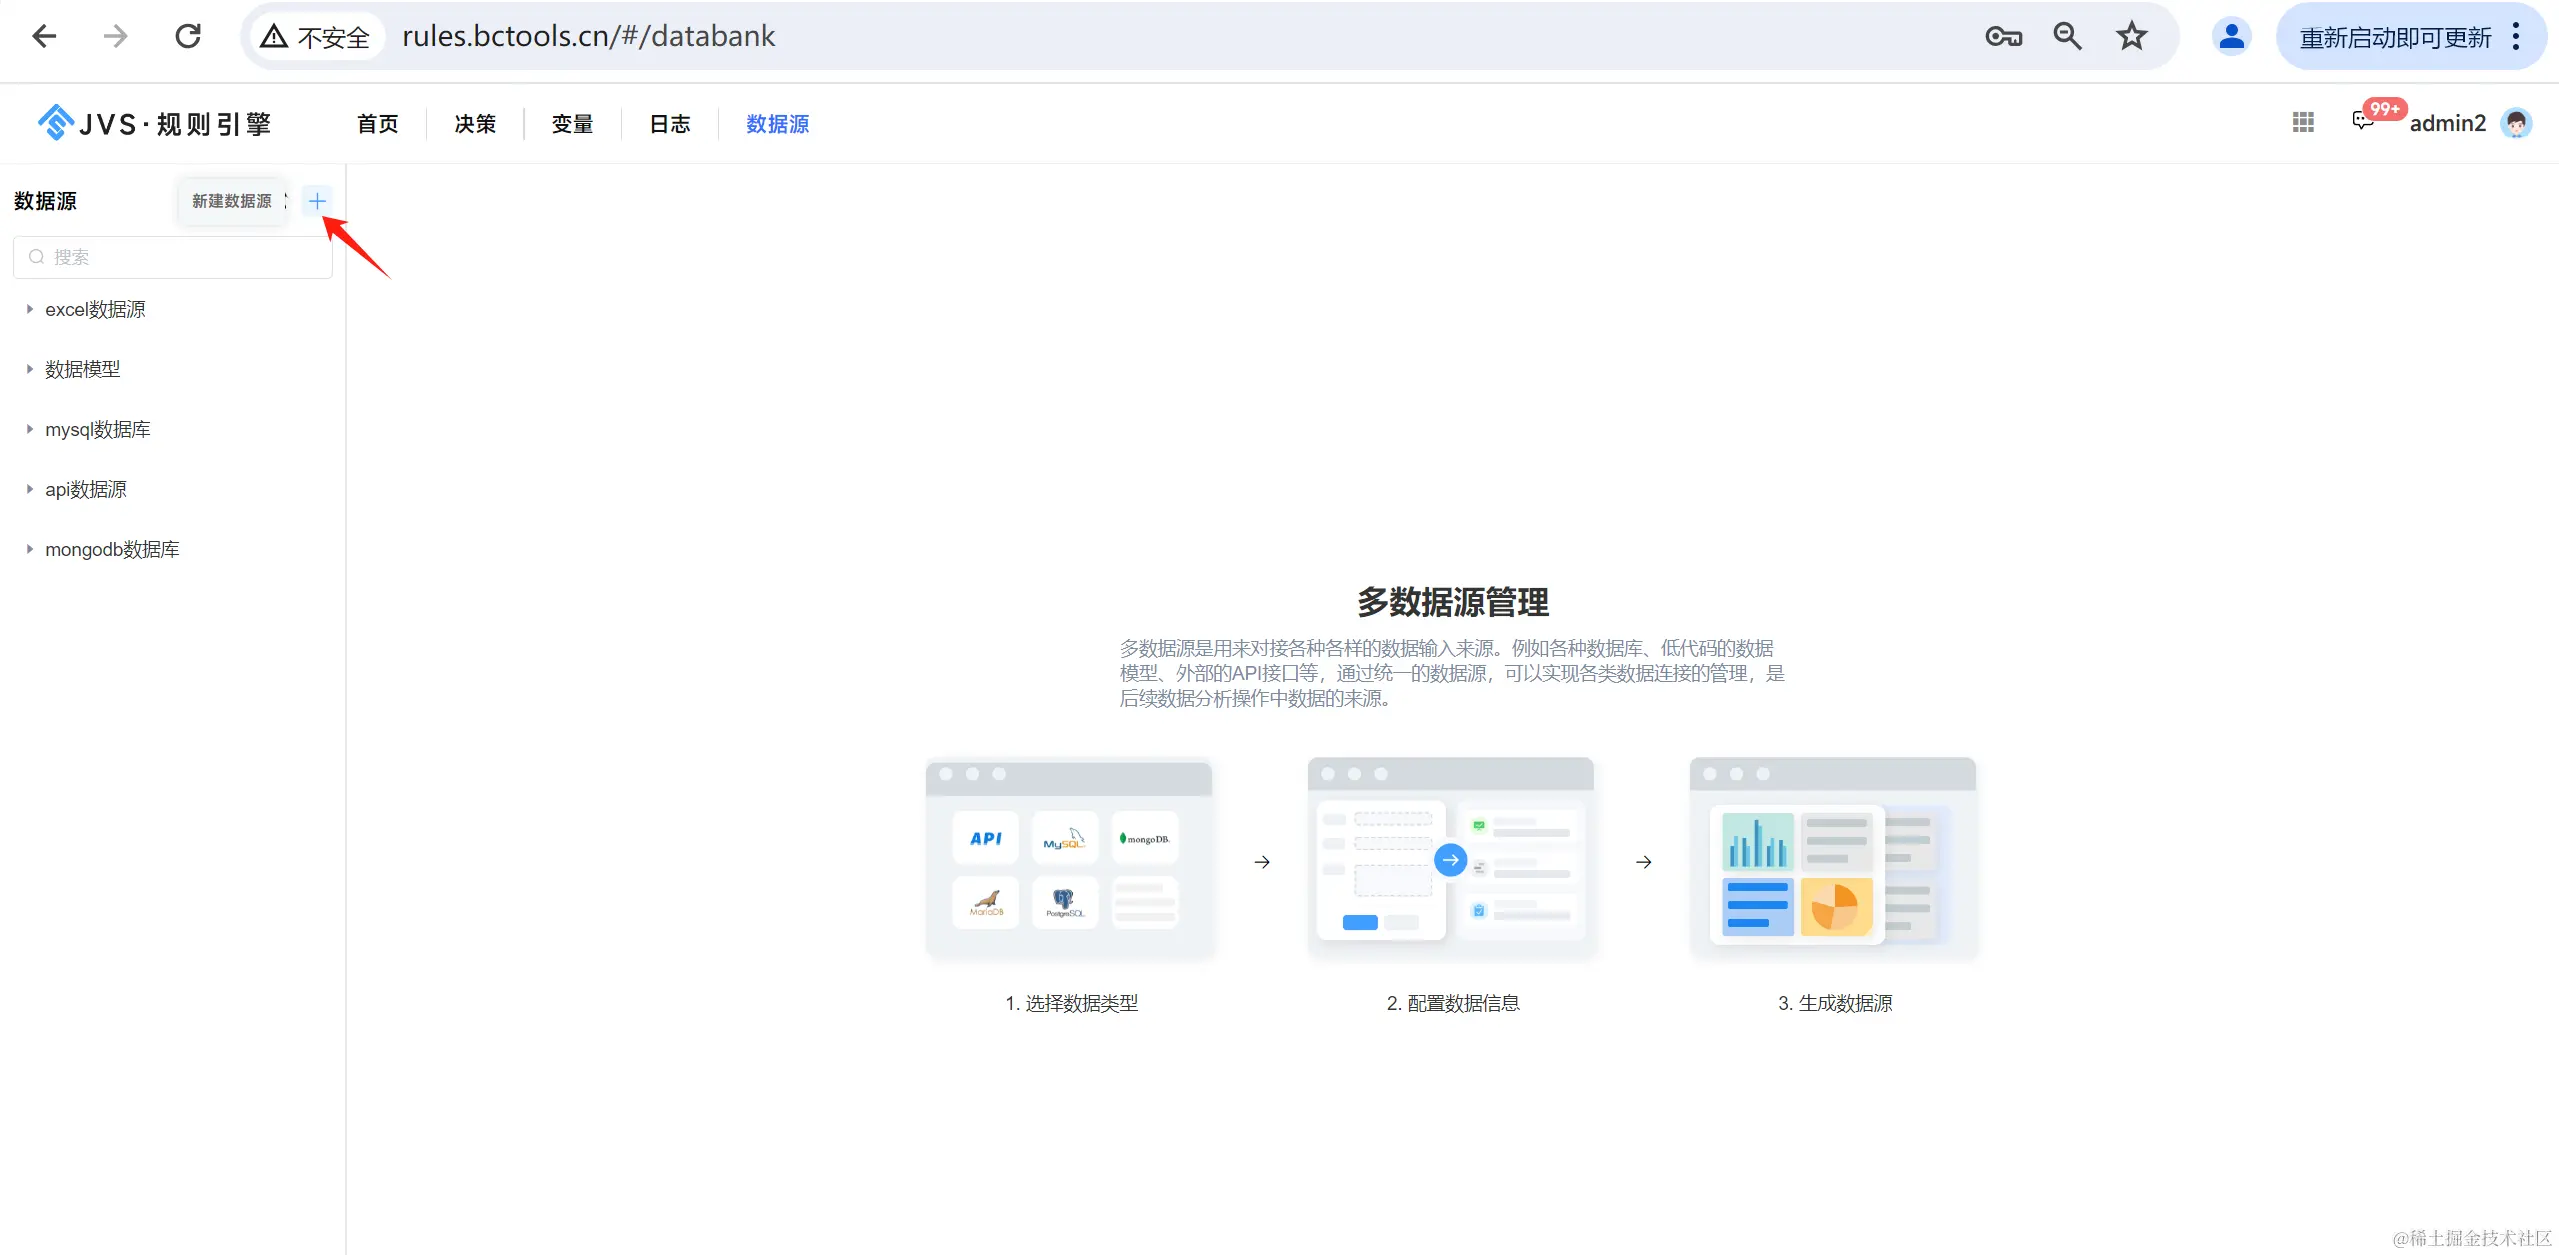2559x1255 pixels.
Task: Open the app grid launcher icon
Action: [2303, 122]
